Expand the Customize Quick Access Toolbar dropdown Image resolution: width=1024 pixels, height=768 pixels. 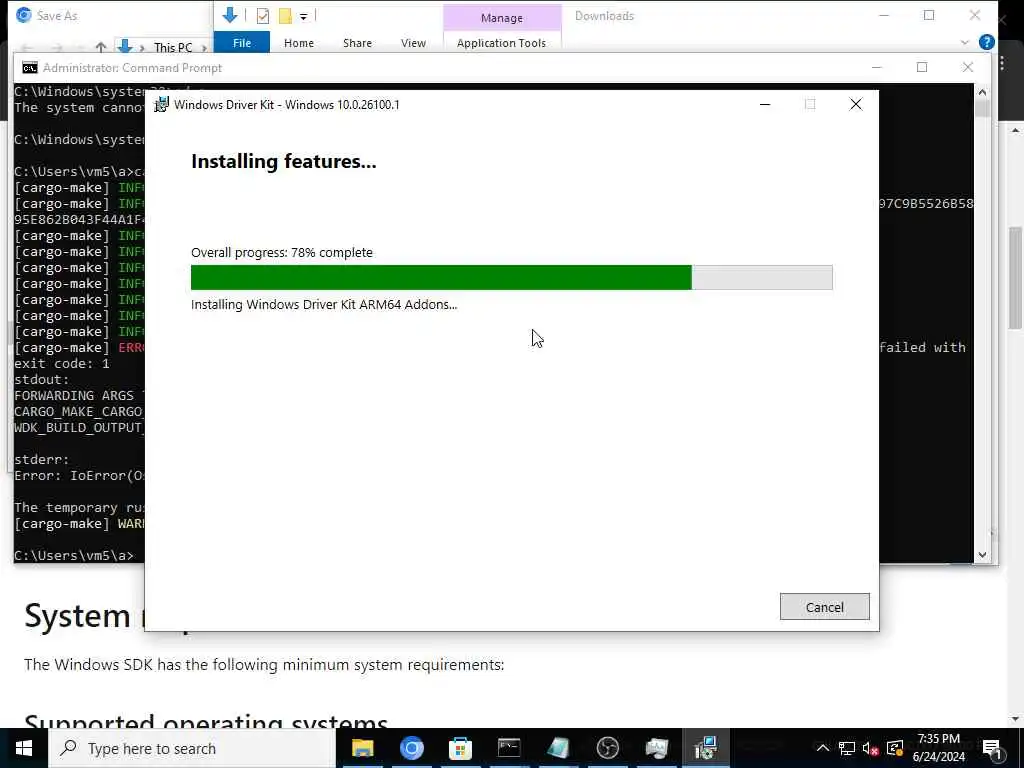(304, 17)
